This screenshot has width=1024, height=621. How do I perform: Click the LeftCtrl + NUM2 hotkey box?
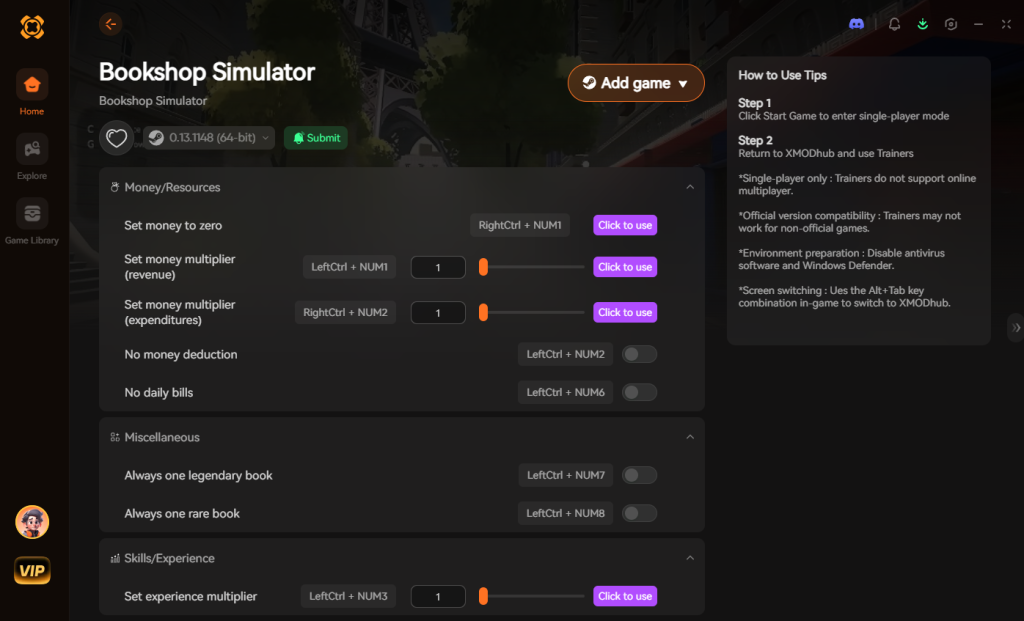pos(566,354)
